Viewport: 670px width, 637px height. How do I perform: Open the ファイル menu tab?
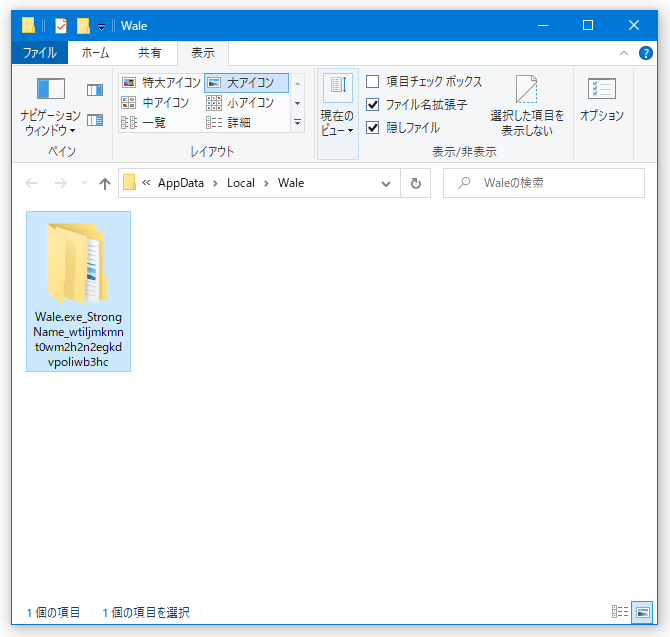40,53
